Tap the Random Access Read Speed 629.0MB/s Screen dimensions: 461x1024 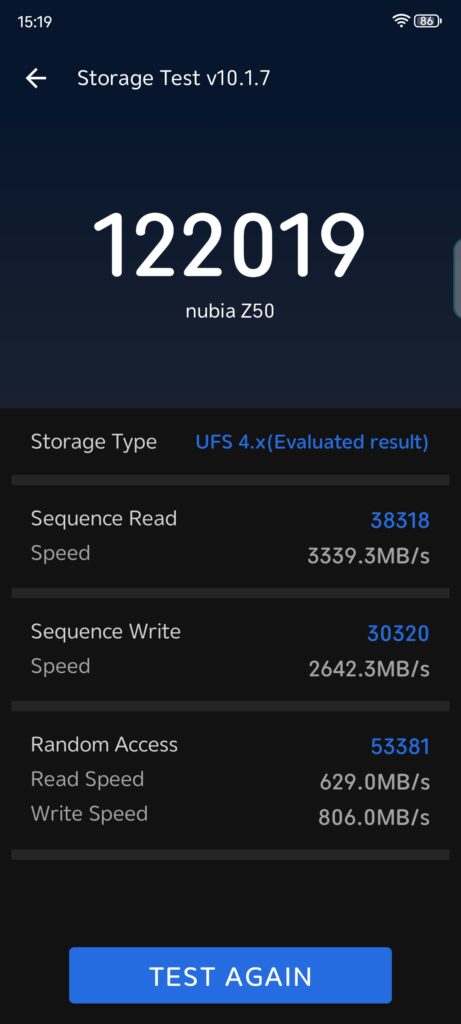pos(375,782)
